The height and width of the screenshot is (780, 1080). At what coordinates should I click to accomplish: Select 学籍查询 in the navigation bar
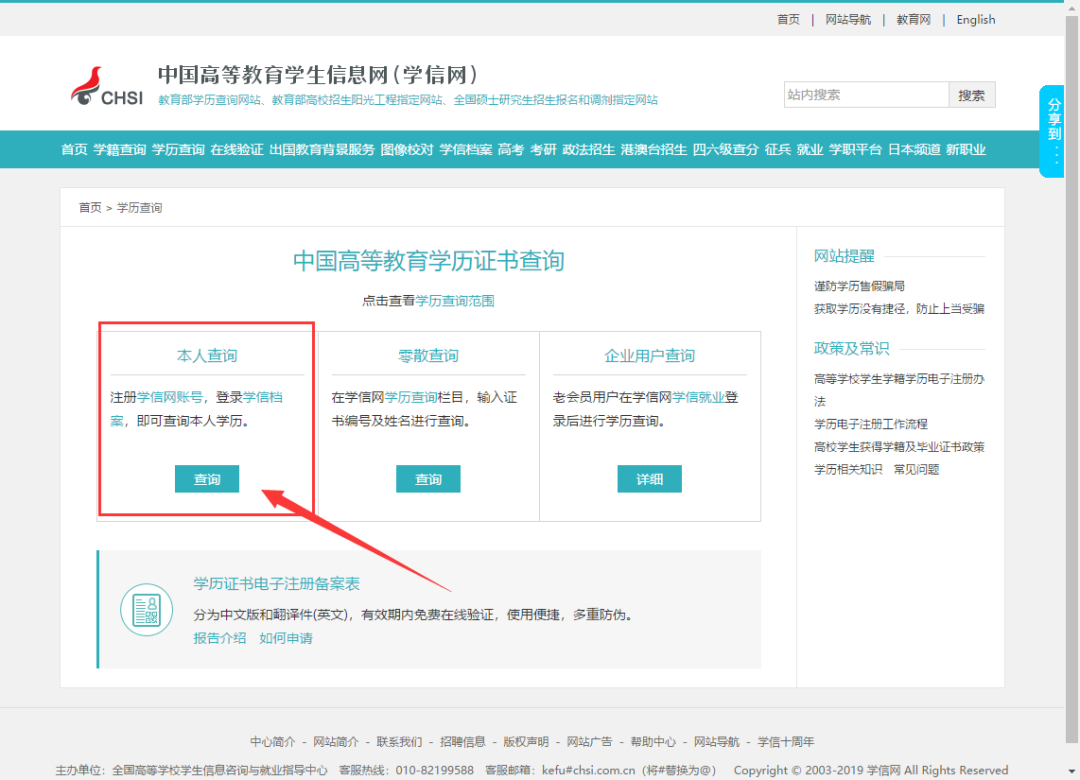pos(119,150)
